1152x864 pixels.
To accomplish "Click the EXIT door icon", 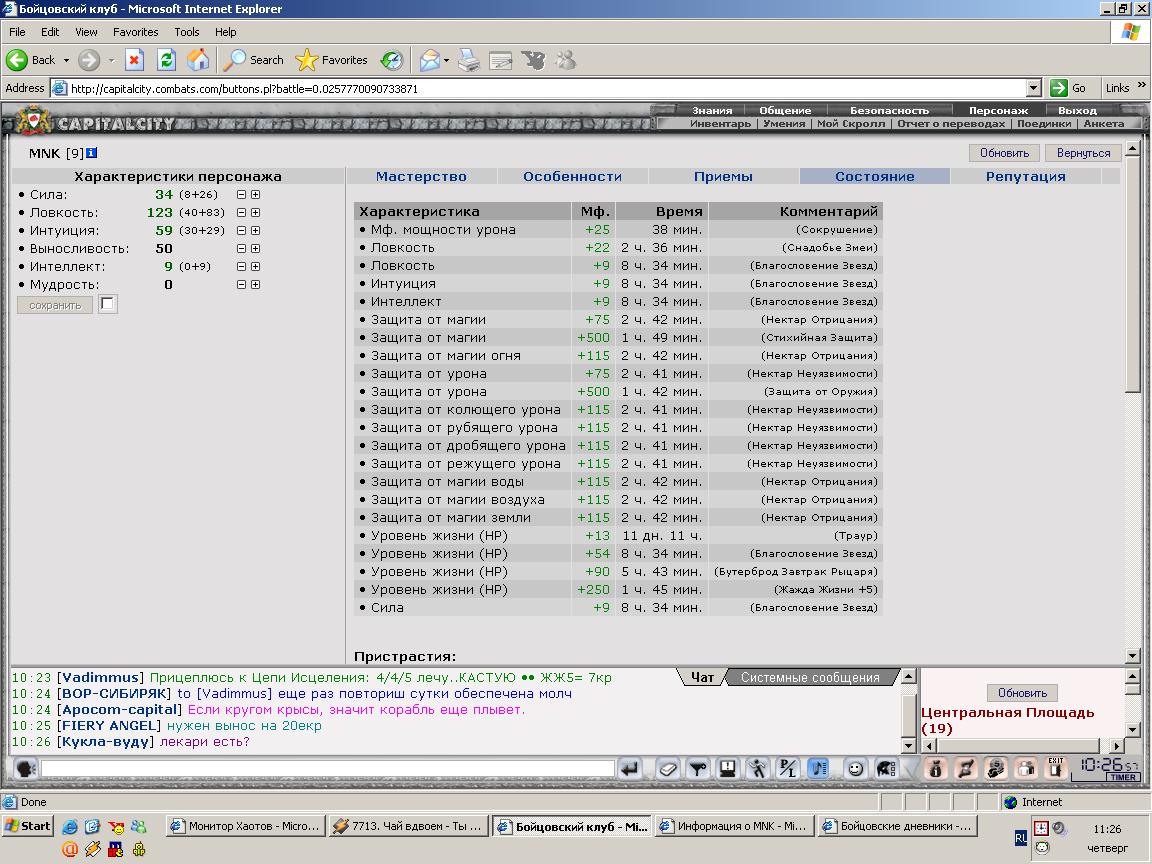I will (1056, 768).
